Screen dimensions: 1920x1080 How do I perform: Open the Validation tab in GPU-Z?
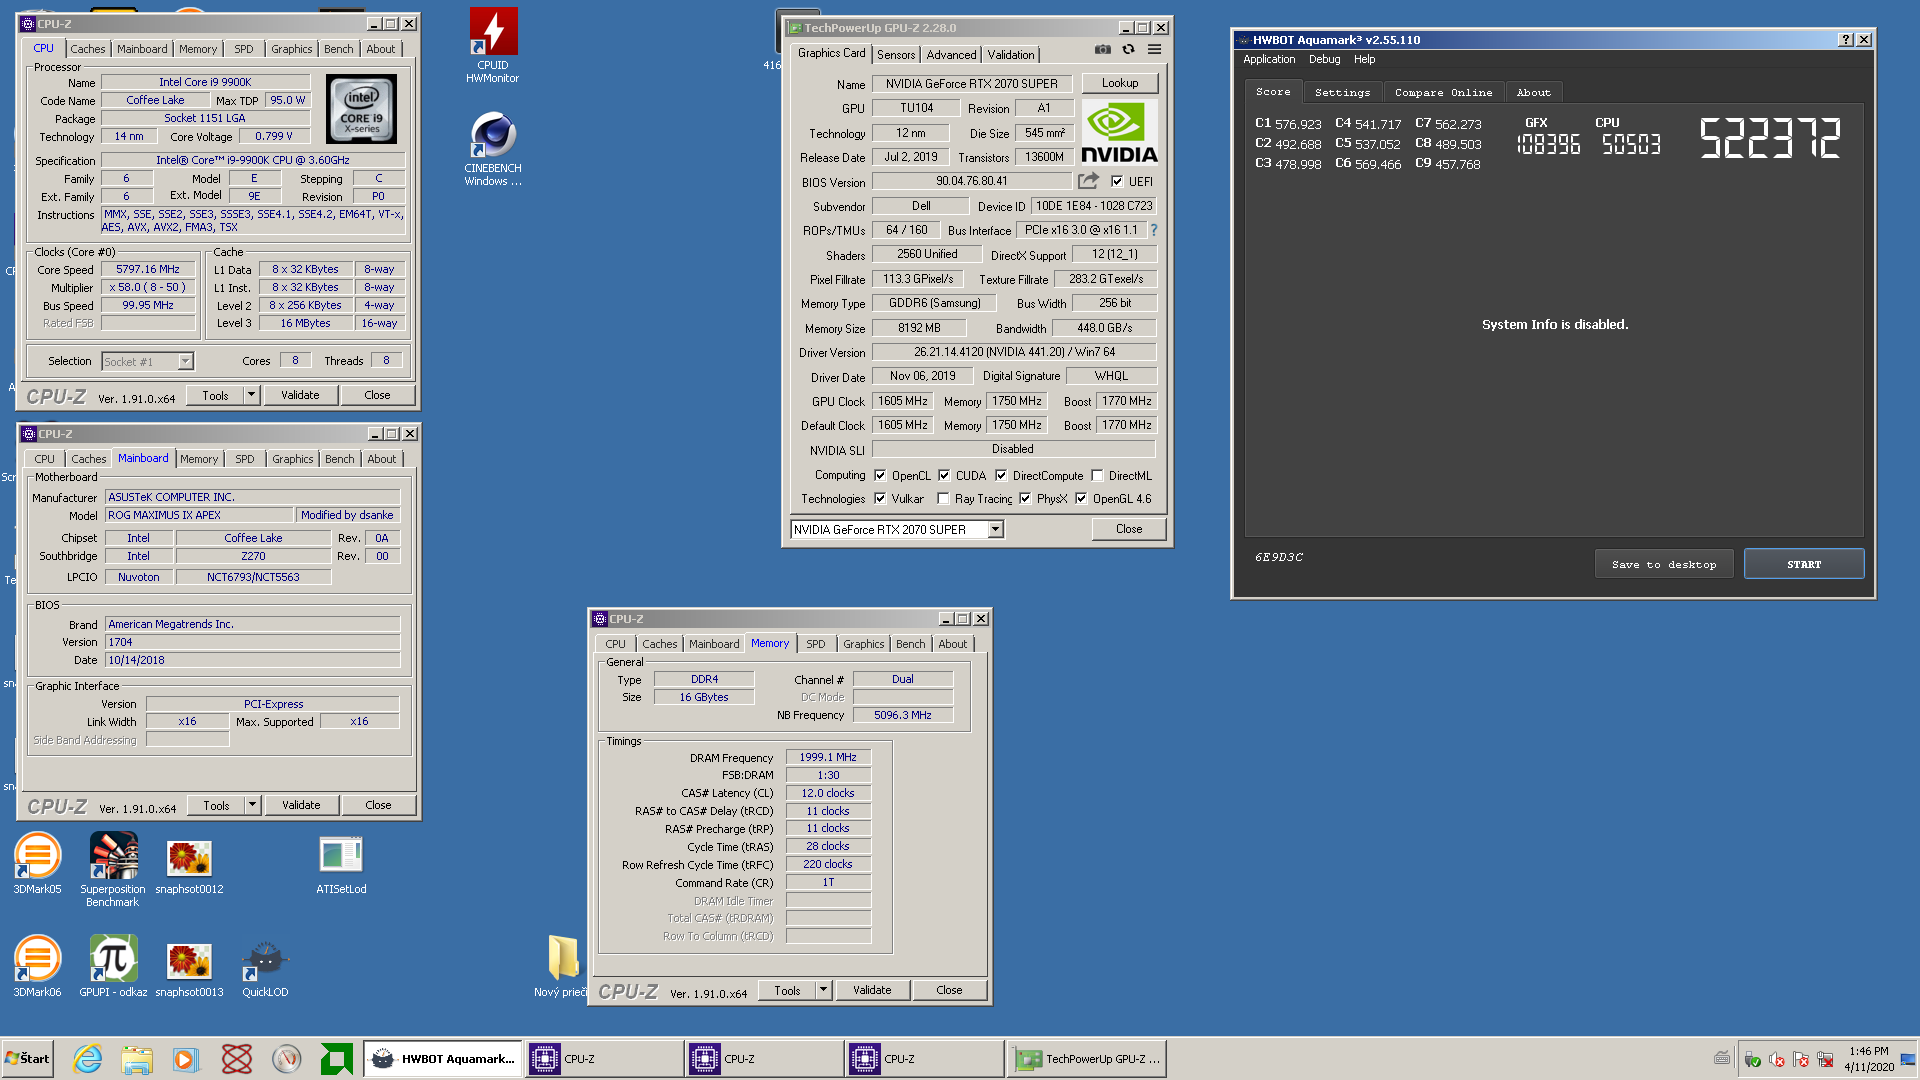click(x=1011, y=55)
